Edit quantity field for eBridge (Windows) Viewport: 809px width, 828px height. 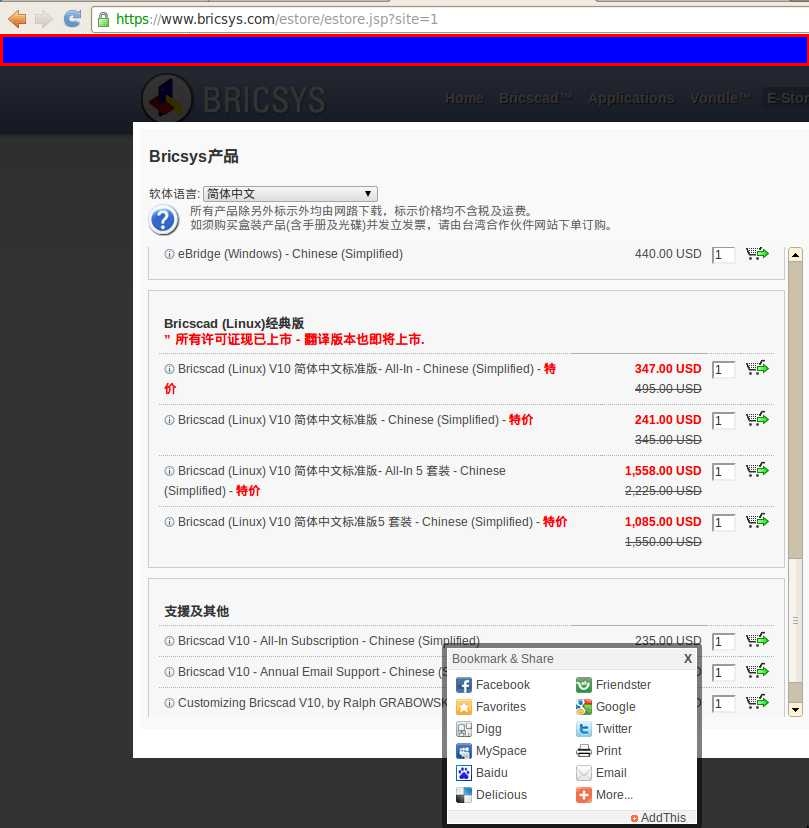(x=723, y=255)
